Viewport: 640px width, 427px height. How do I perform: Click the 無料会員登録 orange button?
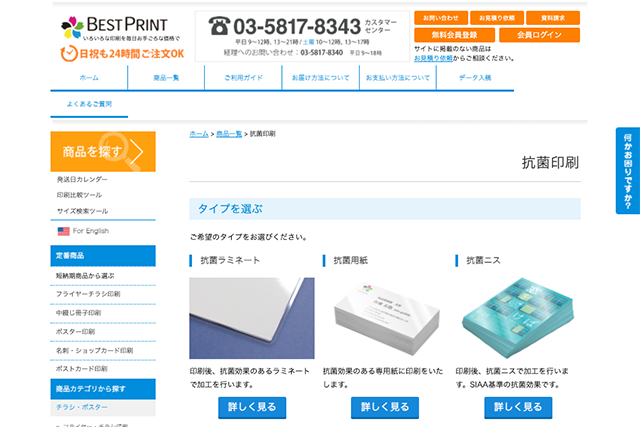point(454,35)
